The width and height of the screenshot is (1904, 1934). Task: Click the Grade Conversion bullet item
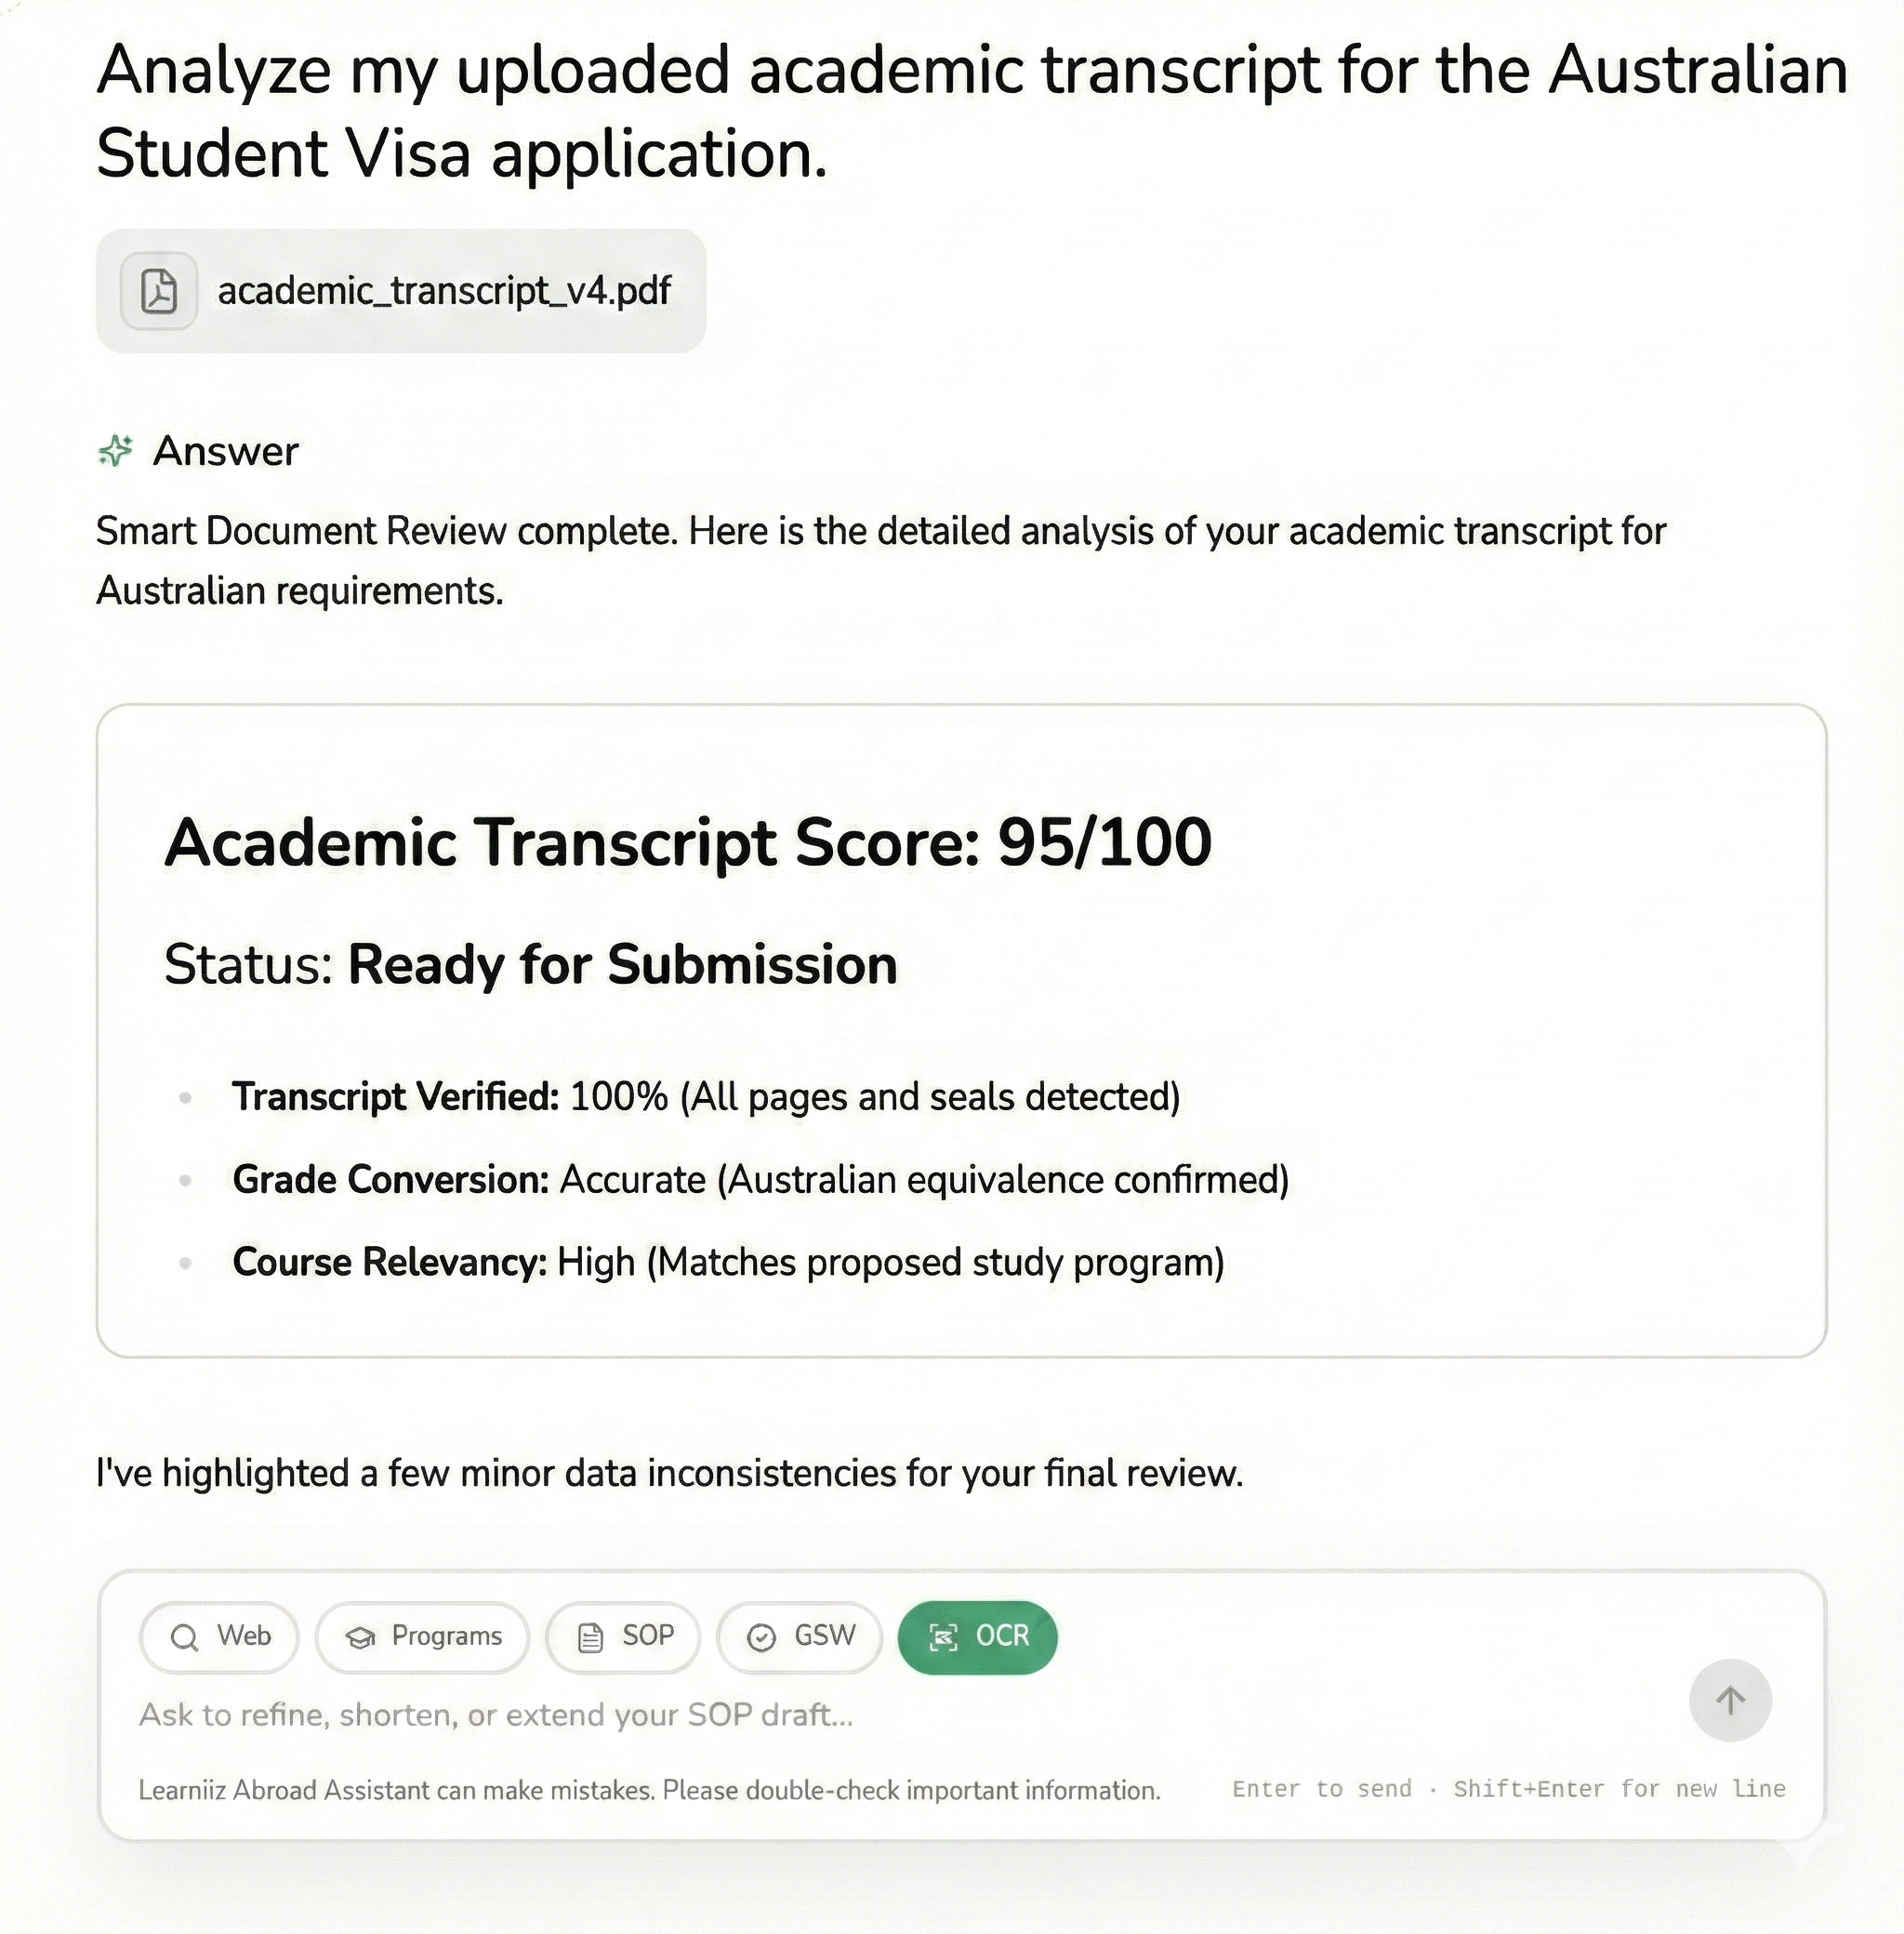(760, 1180)
